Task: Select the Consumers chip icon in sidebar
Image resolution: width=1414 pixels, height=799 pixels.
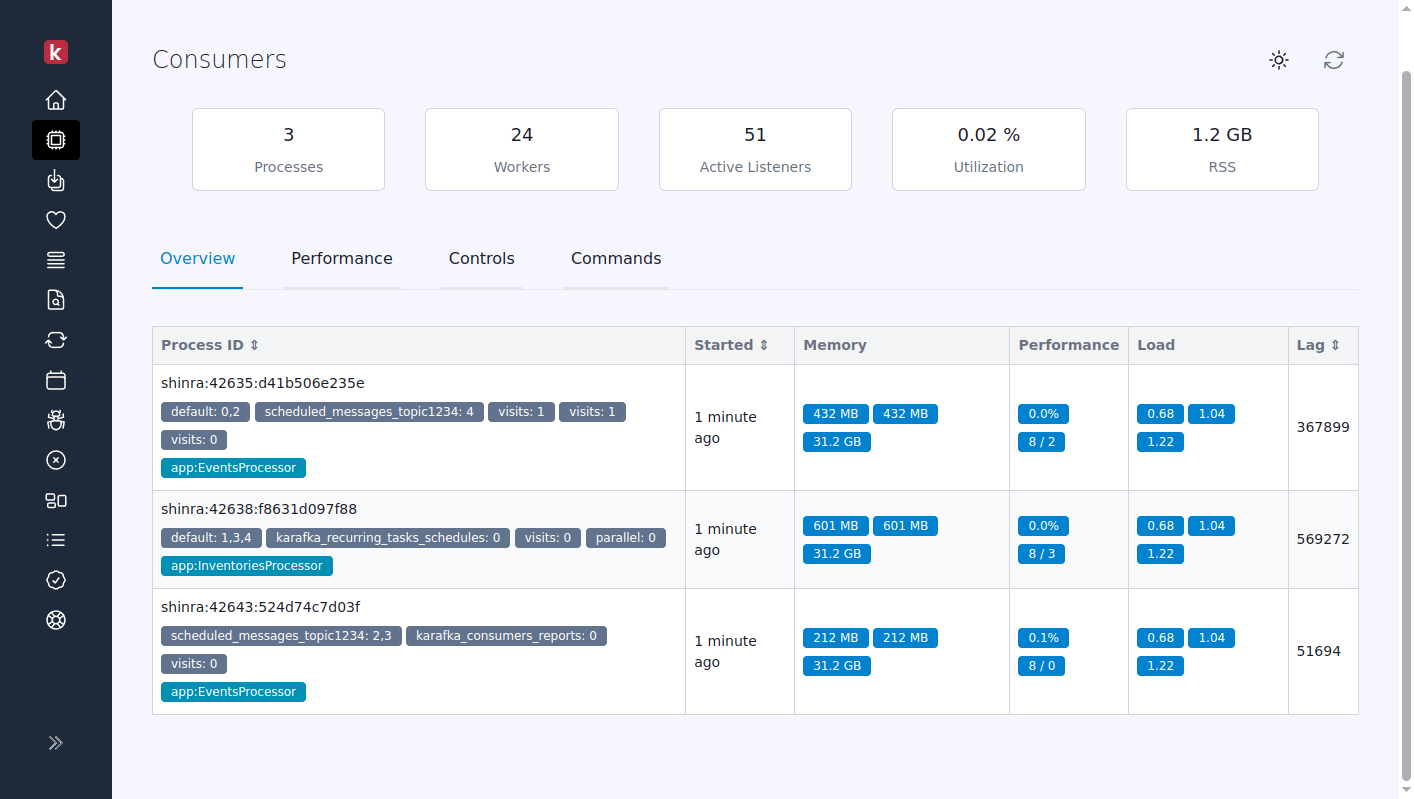Action: (56, 140)
